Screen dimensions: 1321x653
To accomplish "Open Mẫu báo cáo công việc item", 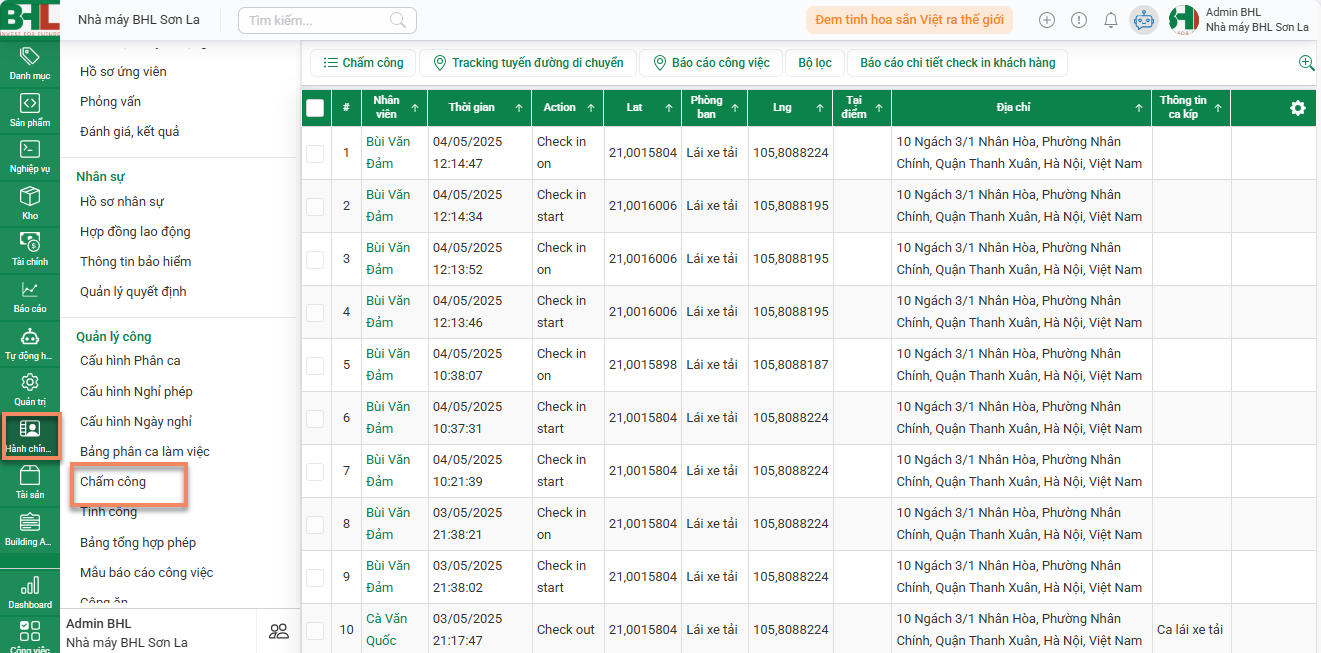I will [147, 573].
